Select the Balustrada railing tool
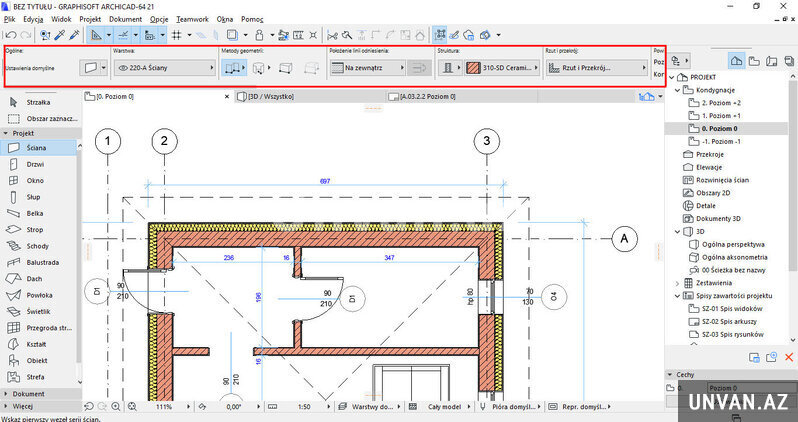 pyautogui.click(x=39, y=263)
